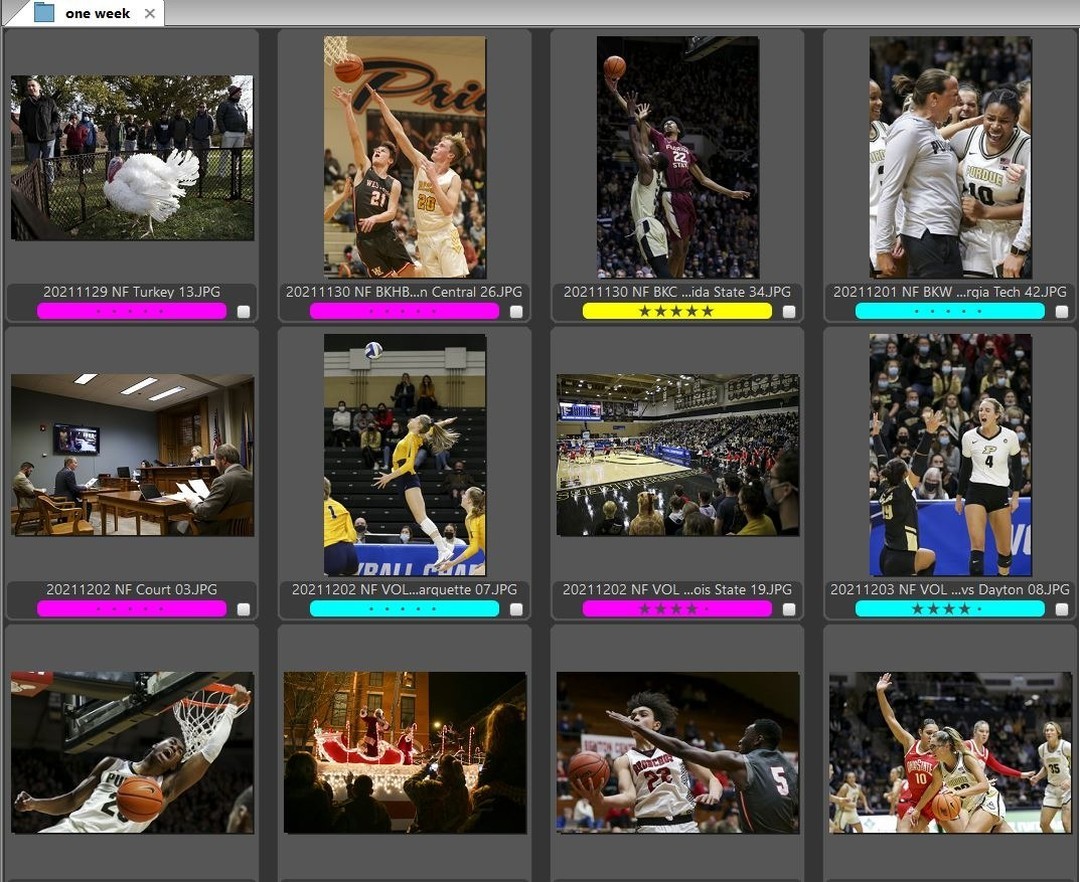Click the third star dot under Georgia Tech 42
This screenshot has height=882, width=1080.
coord(950,310)
